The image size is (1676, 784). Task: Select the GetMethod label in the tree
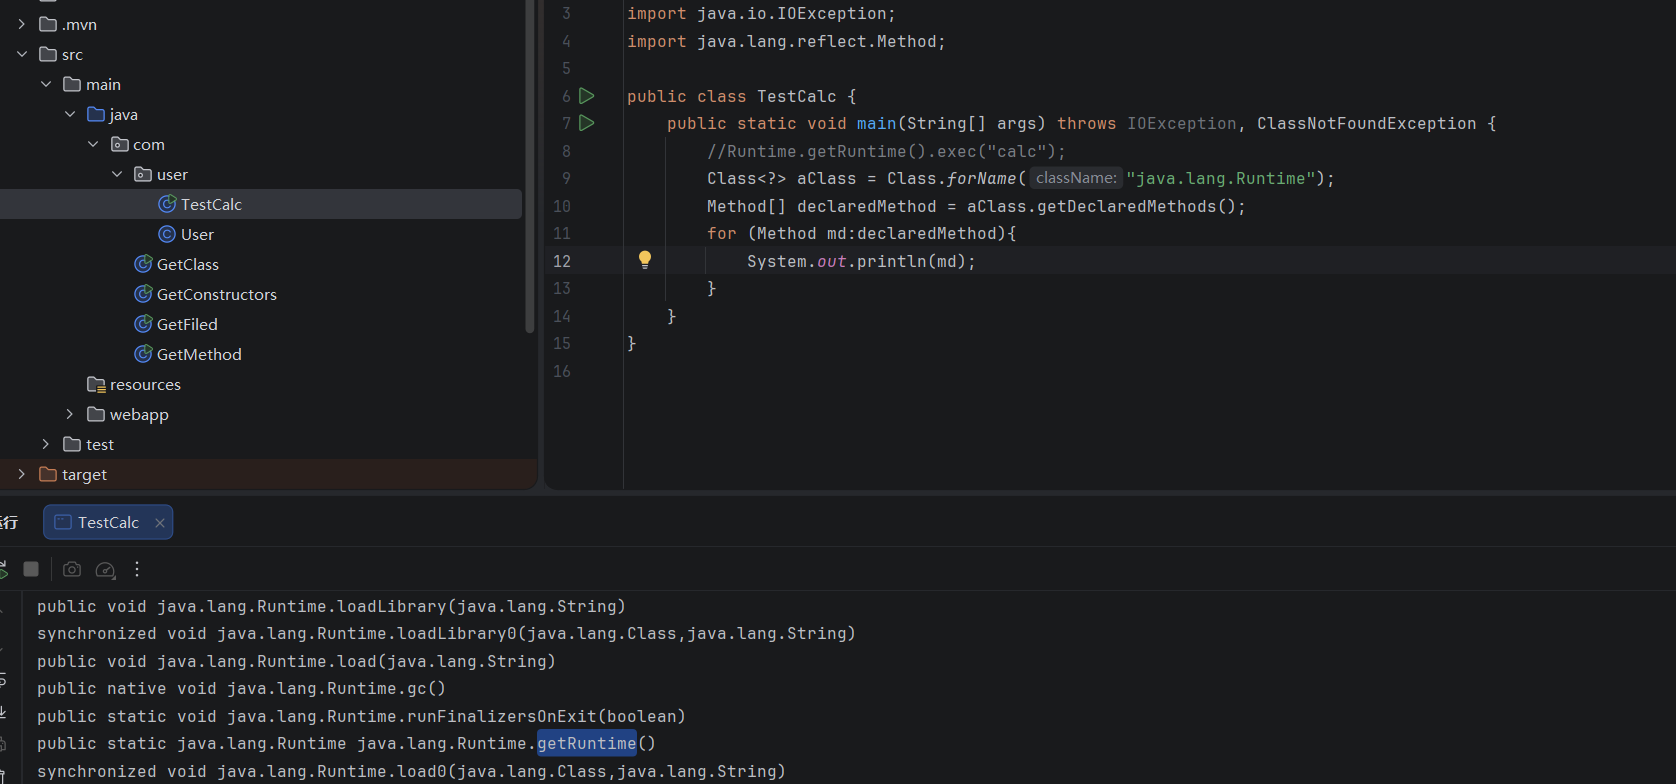click(199, 354)
